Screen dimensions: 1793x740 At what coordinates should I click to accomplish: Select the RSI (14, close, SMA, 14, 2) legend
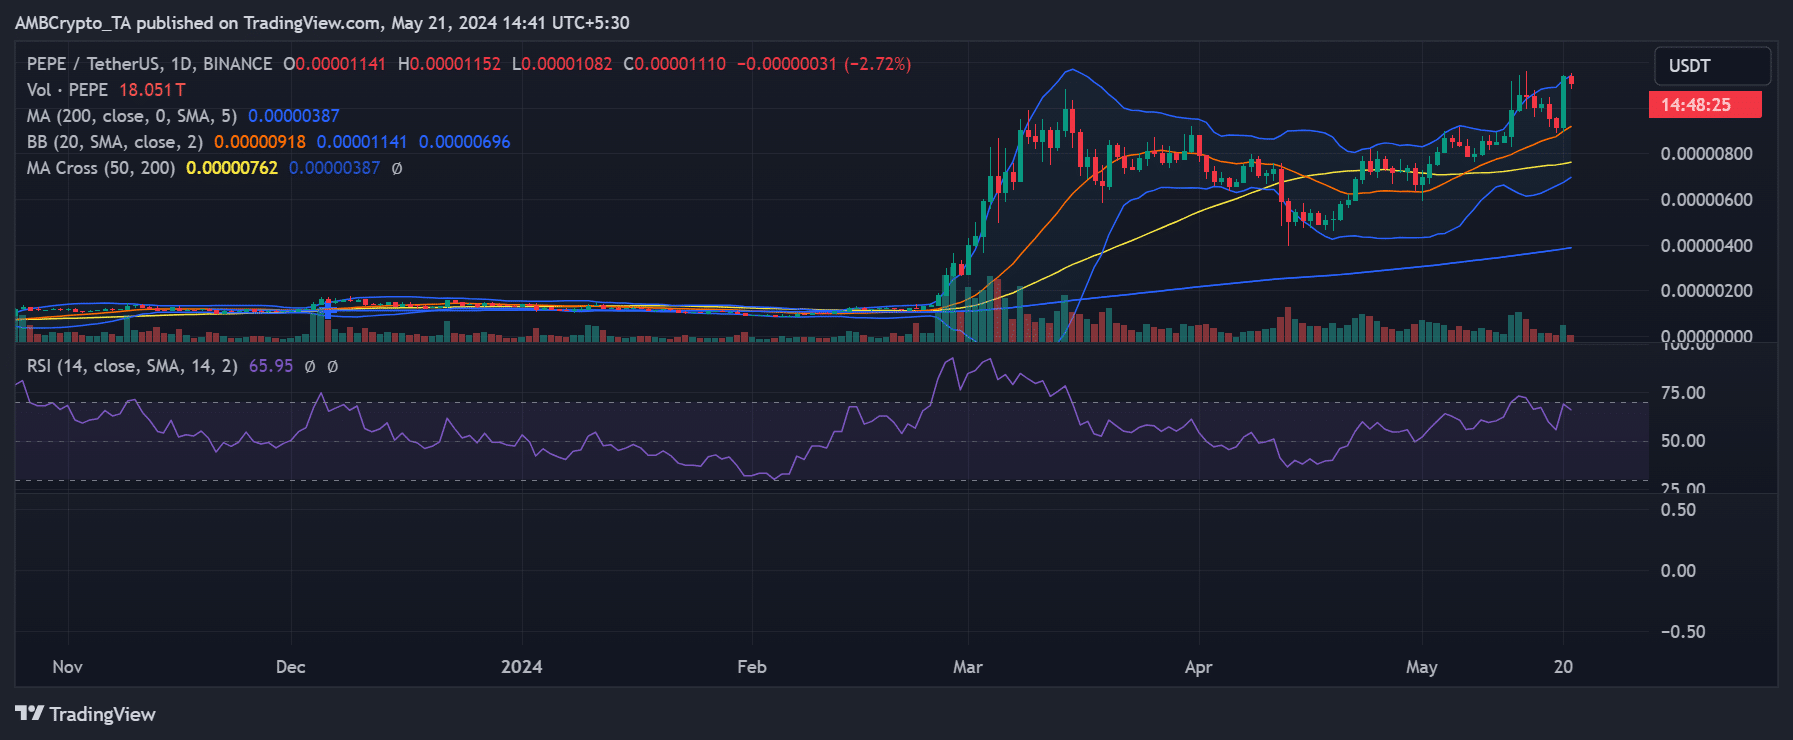click(x=132, y=366)
